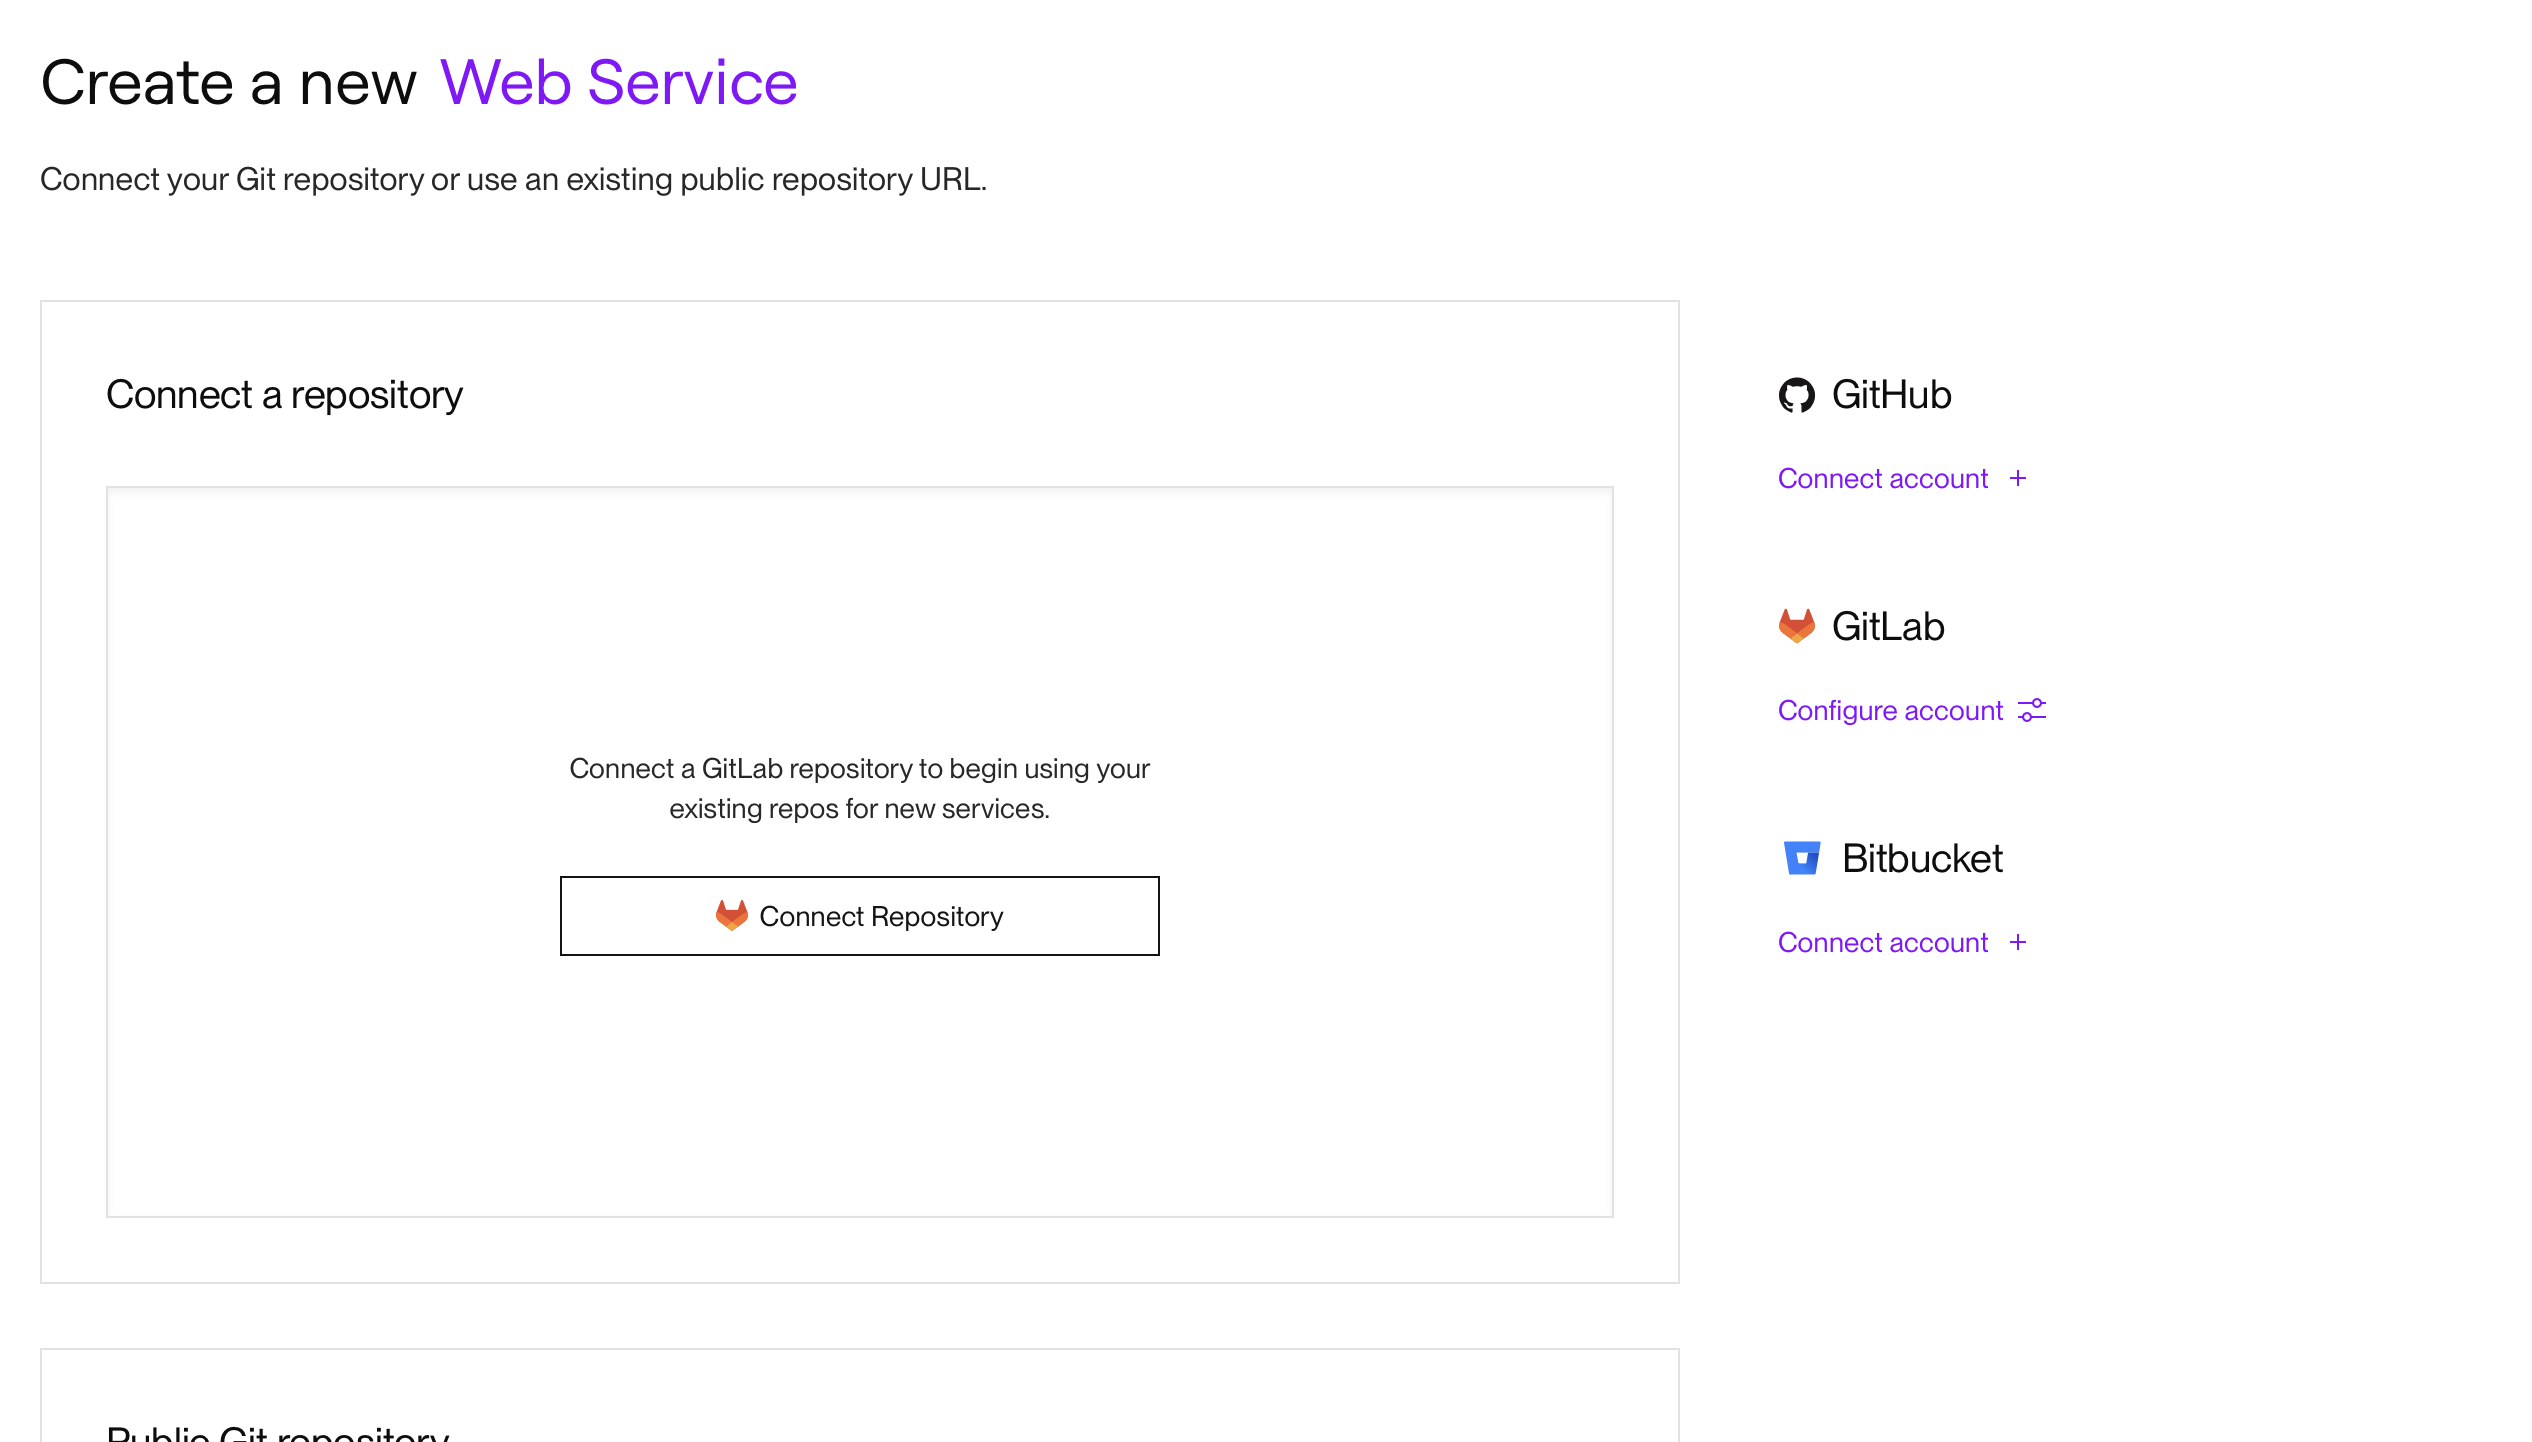Click 'Connect a GitLab repository to begin' message
The image size is (2532, 1442).
[x=859, y=788]
